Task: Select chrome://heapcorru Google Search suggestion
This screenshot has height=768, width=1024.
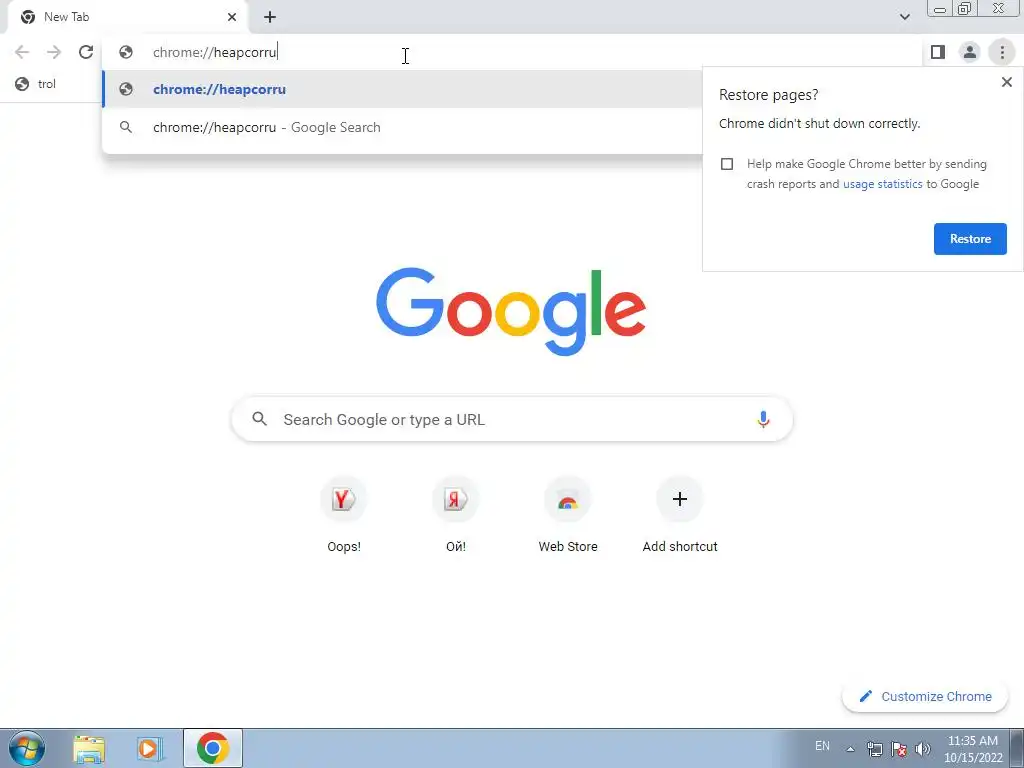Action: coord(402,127)
